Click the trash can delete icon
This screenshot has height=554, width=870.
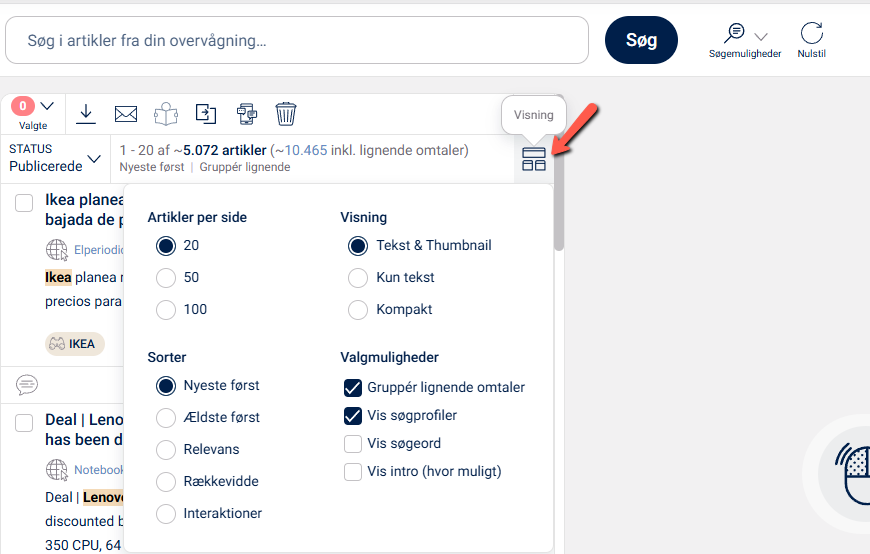286,113
